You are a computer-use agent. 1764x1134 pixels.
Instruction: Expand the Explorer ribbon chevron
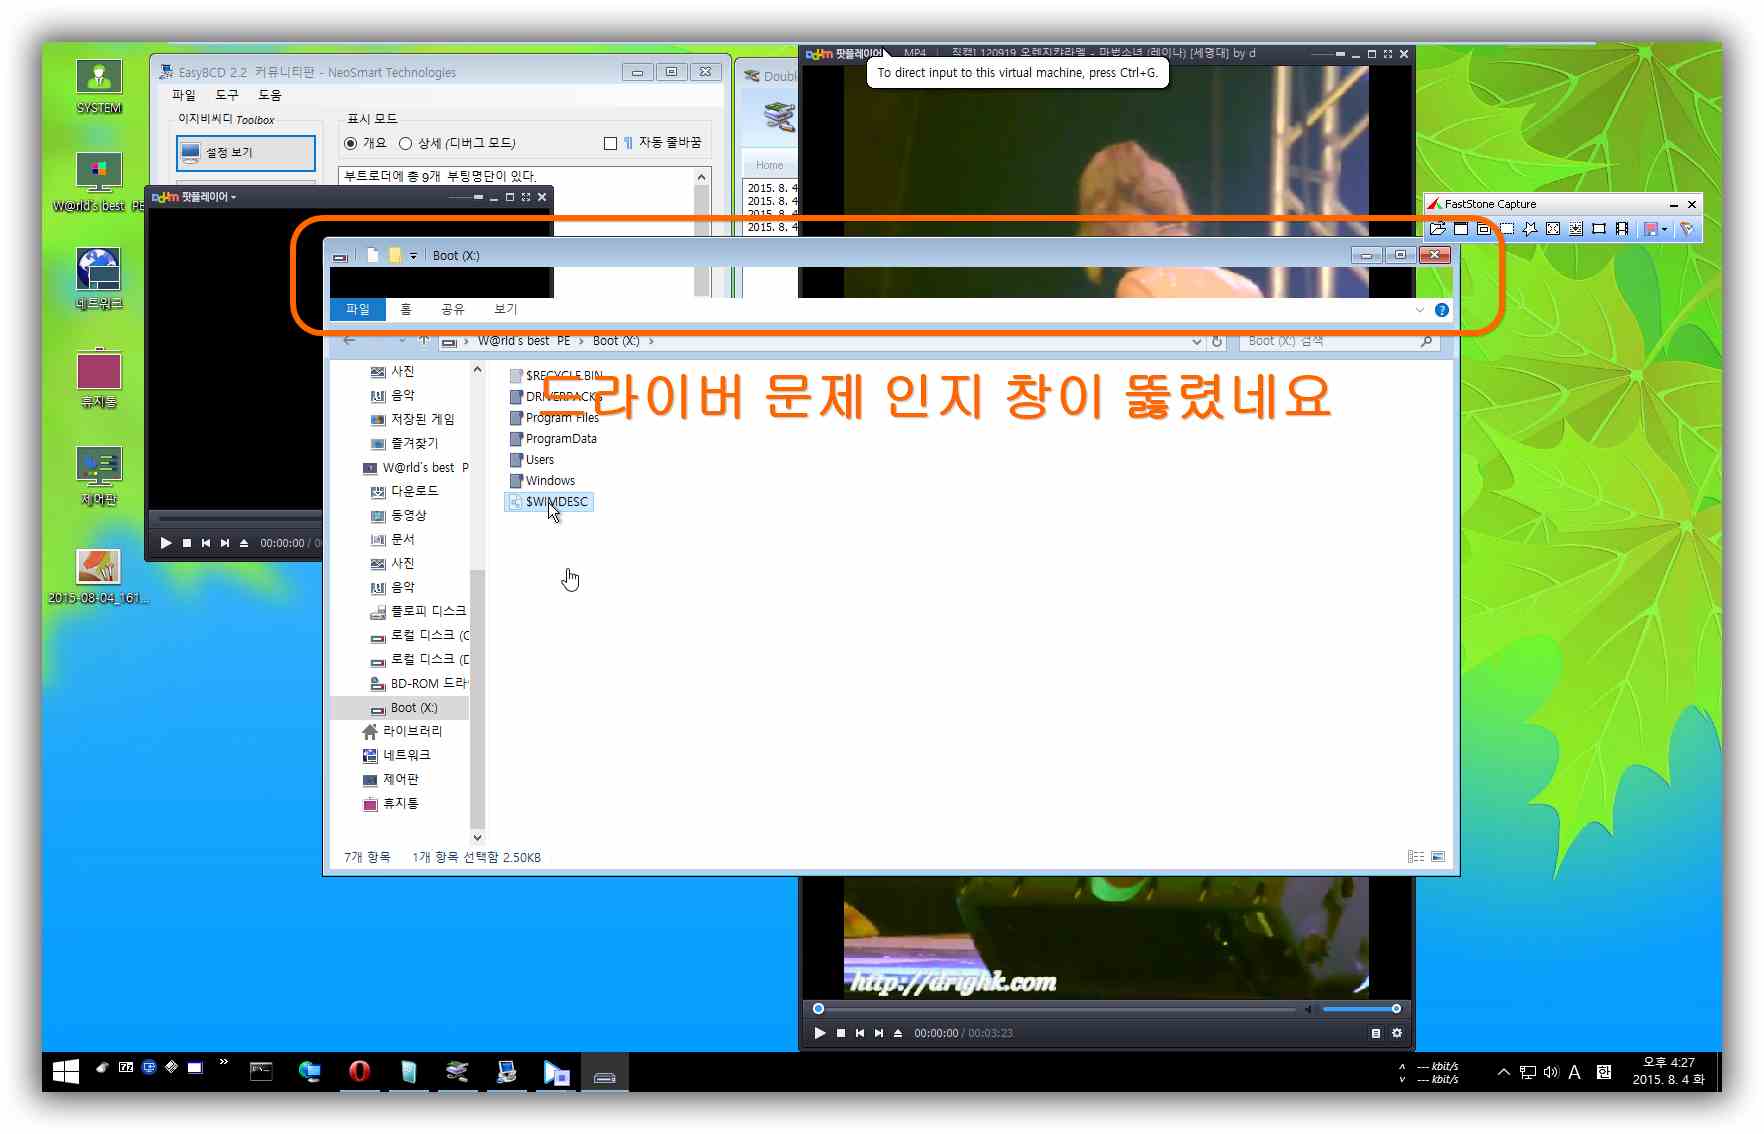[x=1420, y=310]
